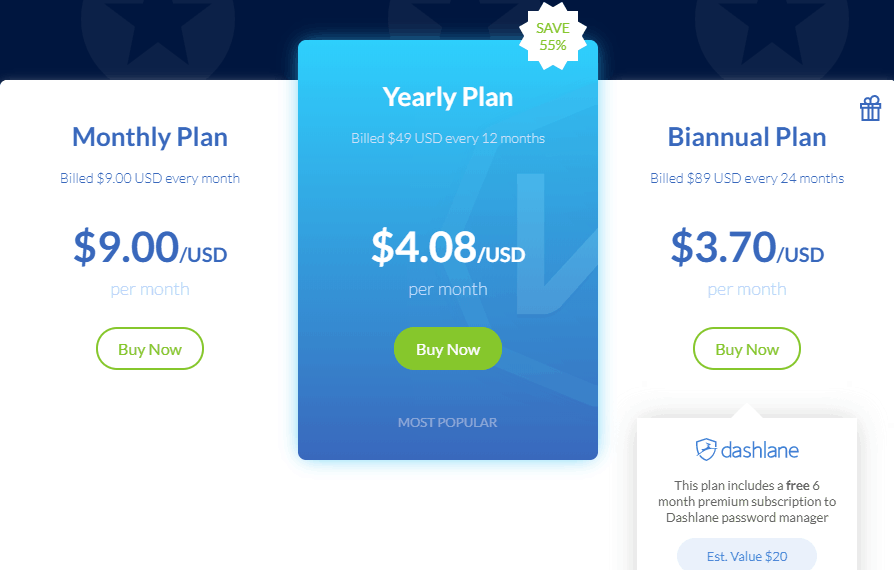Select the Yearly Plan heading
894x570 pixels.
448,97
